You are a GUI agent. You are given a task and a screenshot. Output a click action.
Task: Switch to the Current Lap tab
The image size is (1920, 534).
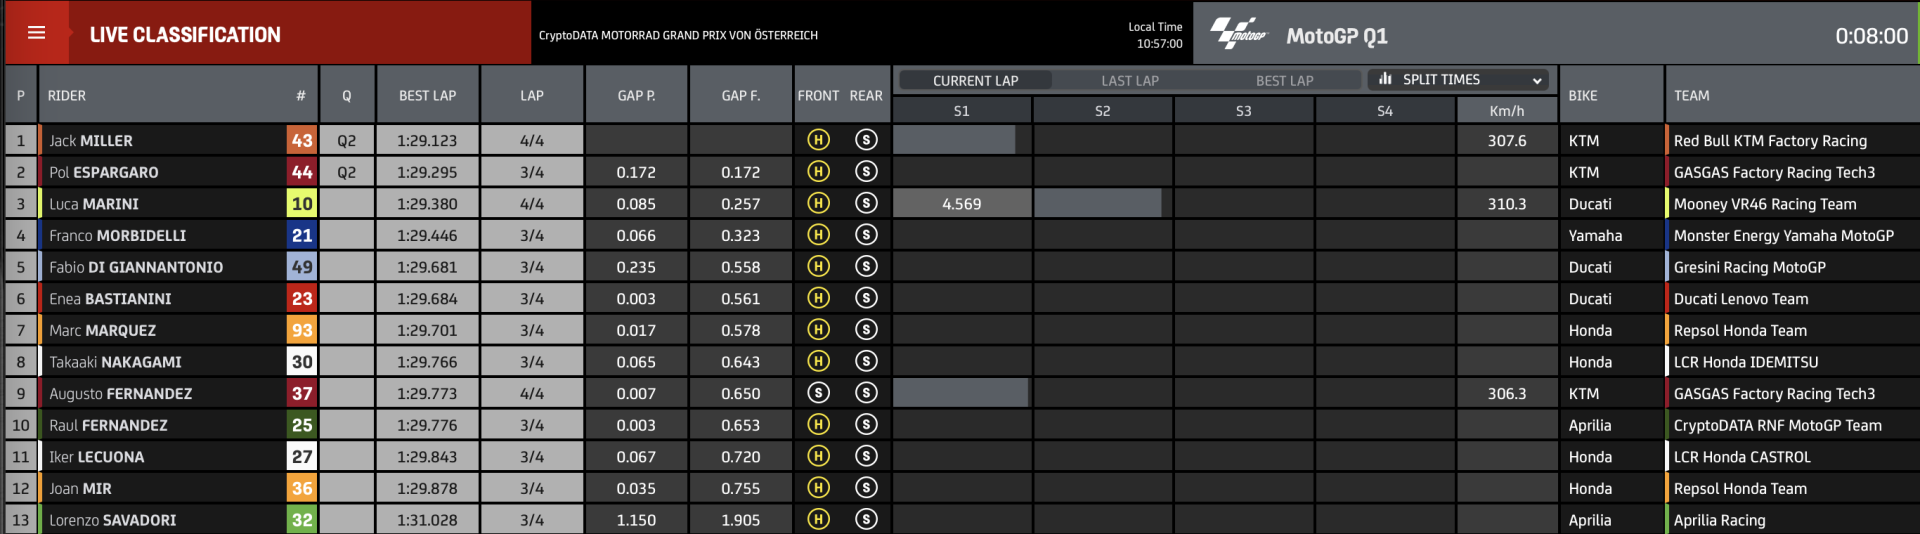click(975, 81)
